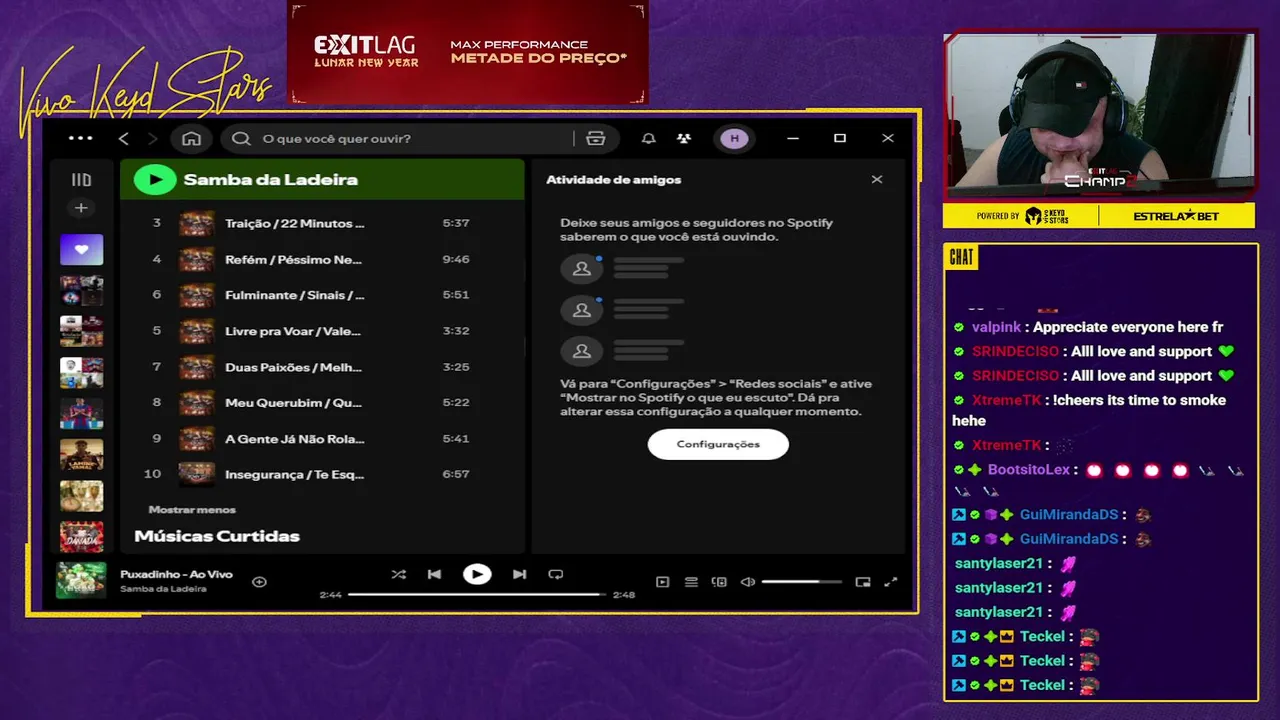Close the 'Atividade de amigos' panel
Image resolution: width=1280 pixels, height=720 pixels.
877,180
